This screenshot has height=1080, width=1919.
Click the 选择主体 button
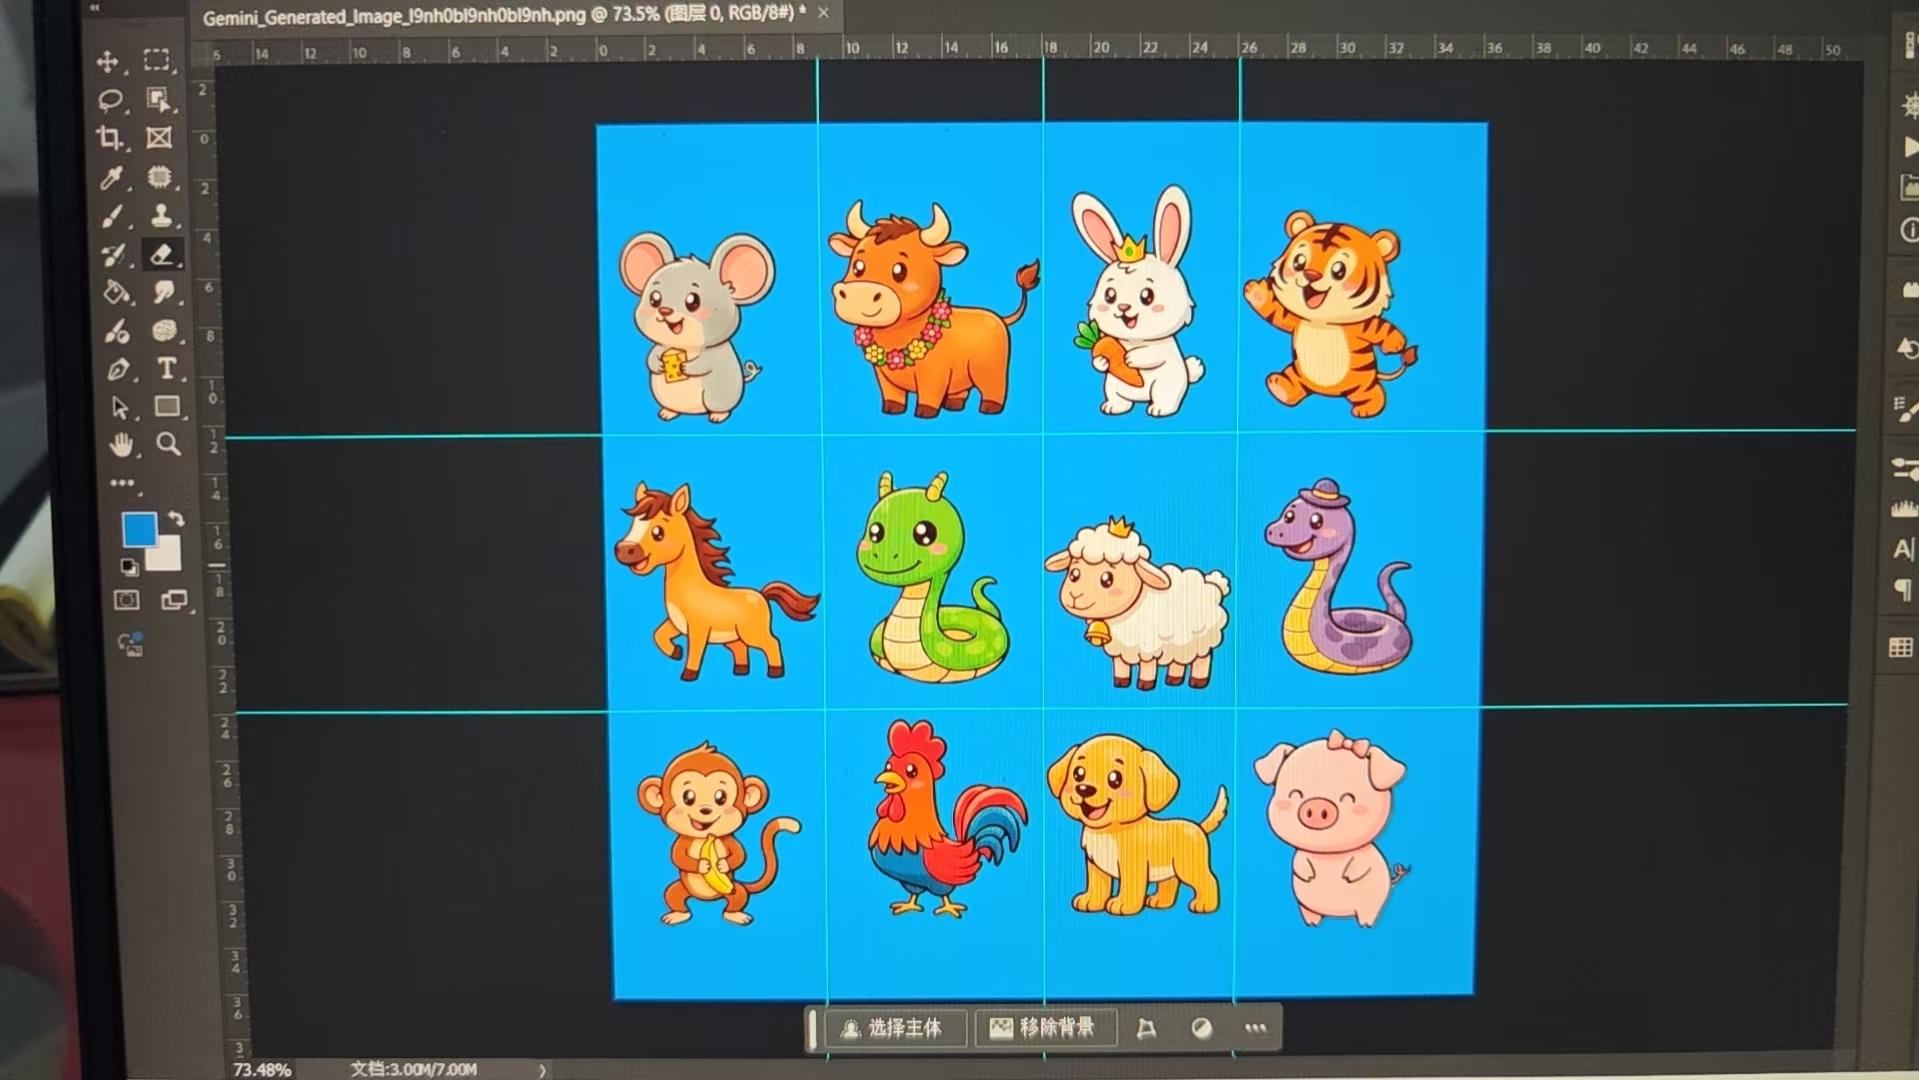click(x=893, y=1028)
